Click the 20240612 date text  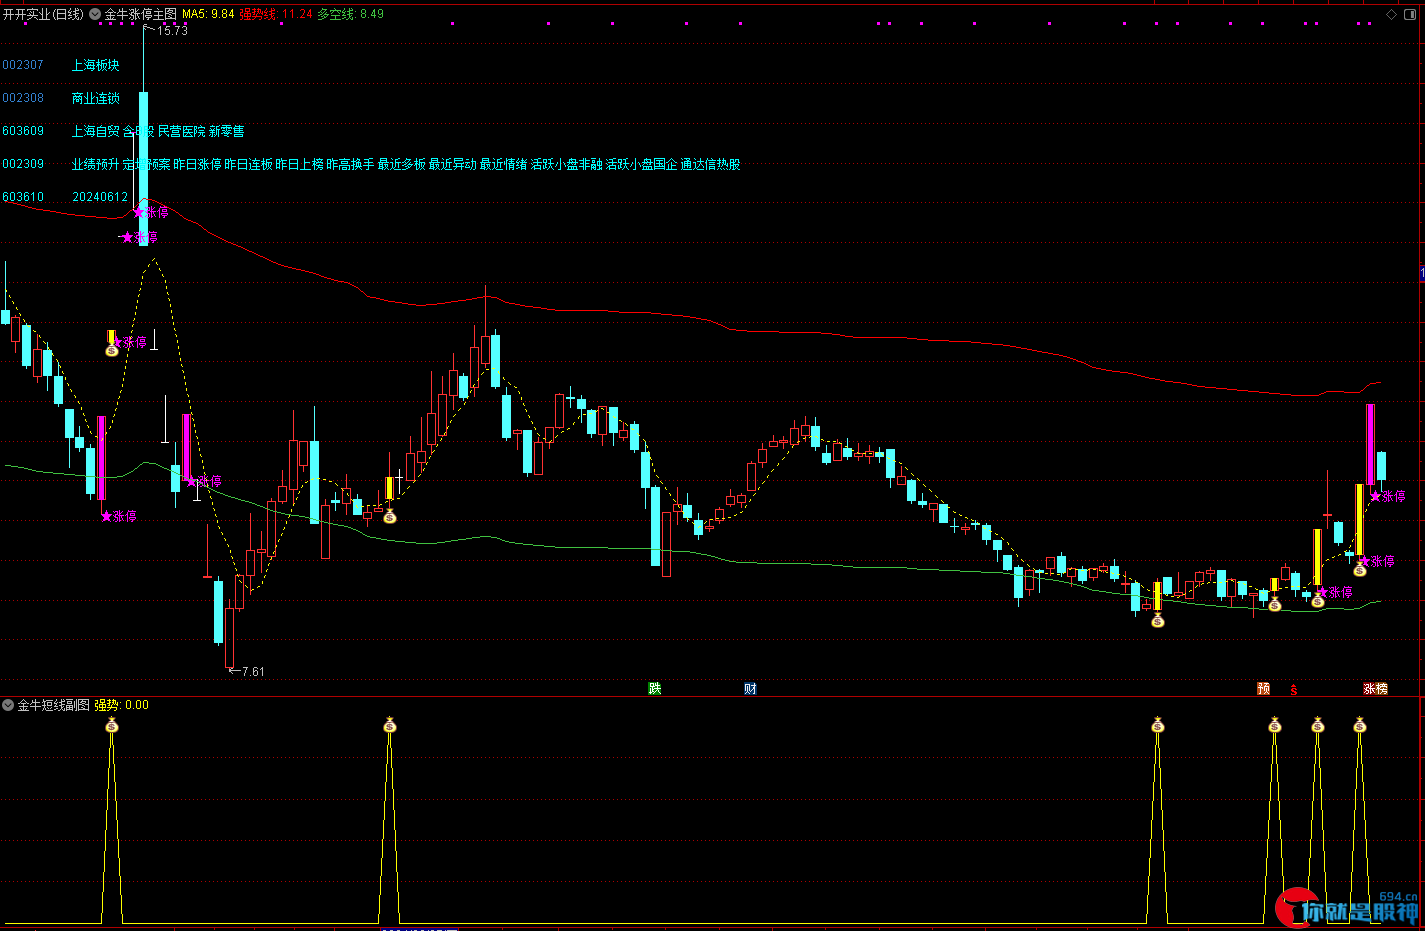point(100,197)
